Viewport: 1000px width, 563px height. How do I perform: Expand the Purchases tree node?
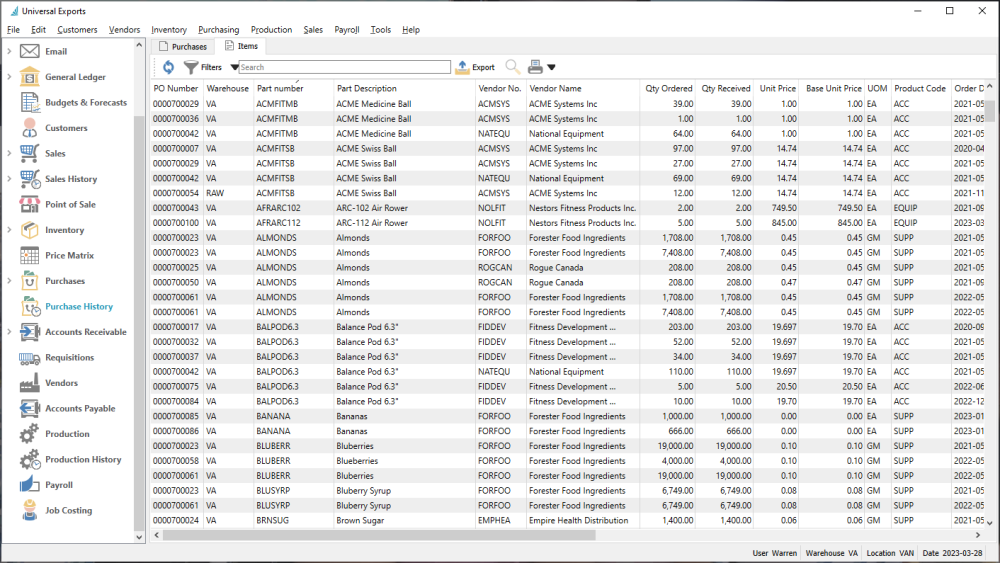[x=9, y=281]
